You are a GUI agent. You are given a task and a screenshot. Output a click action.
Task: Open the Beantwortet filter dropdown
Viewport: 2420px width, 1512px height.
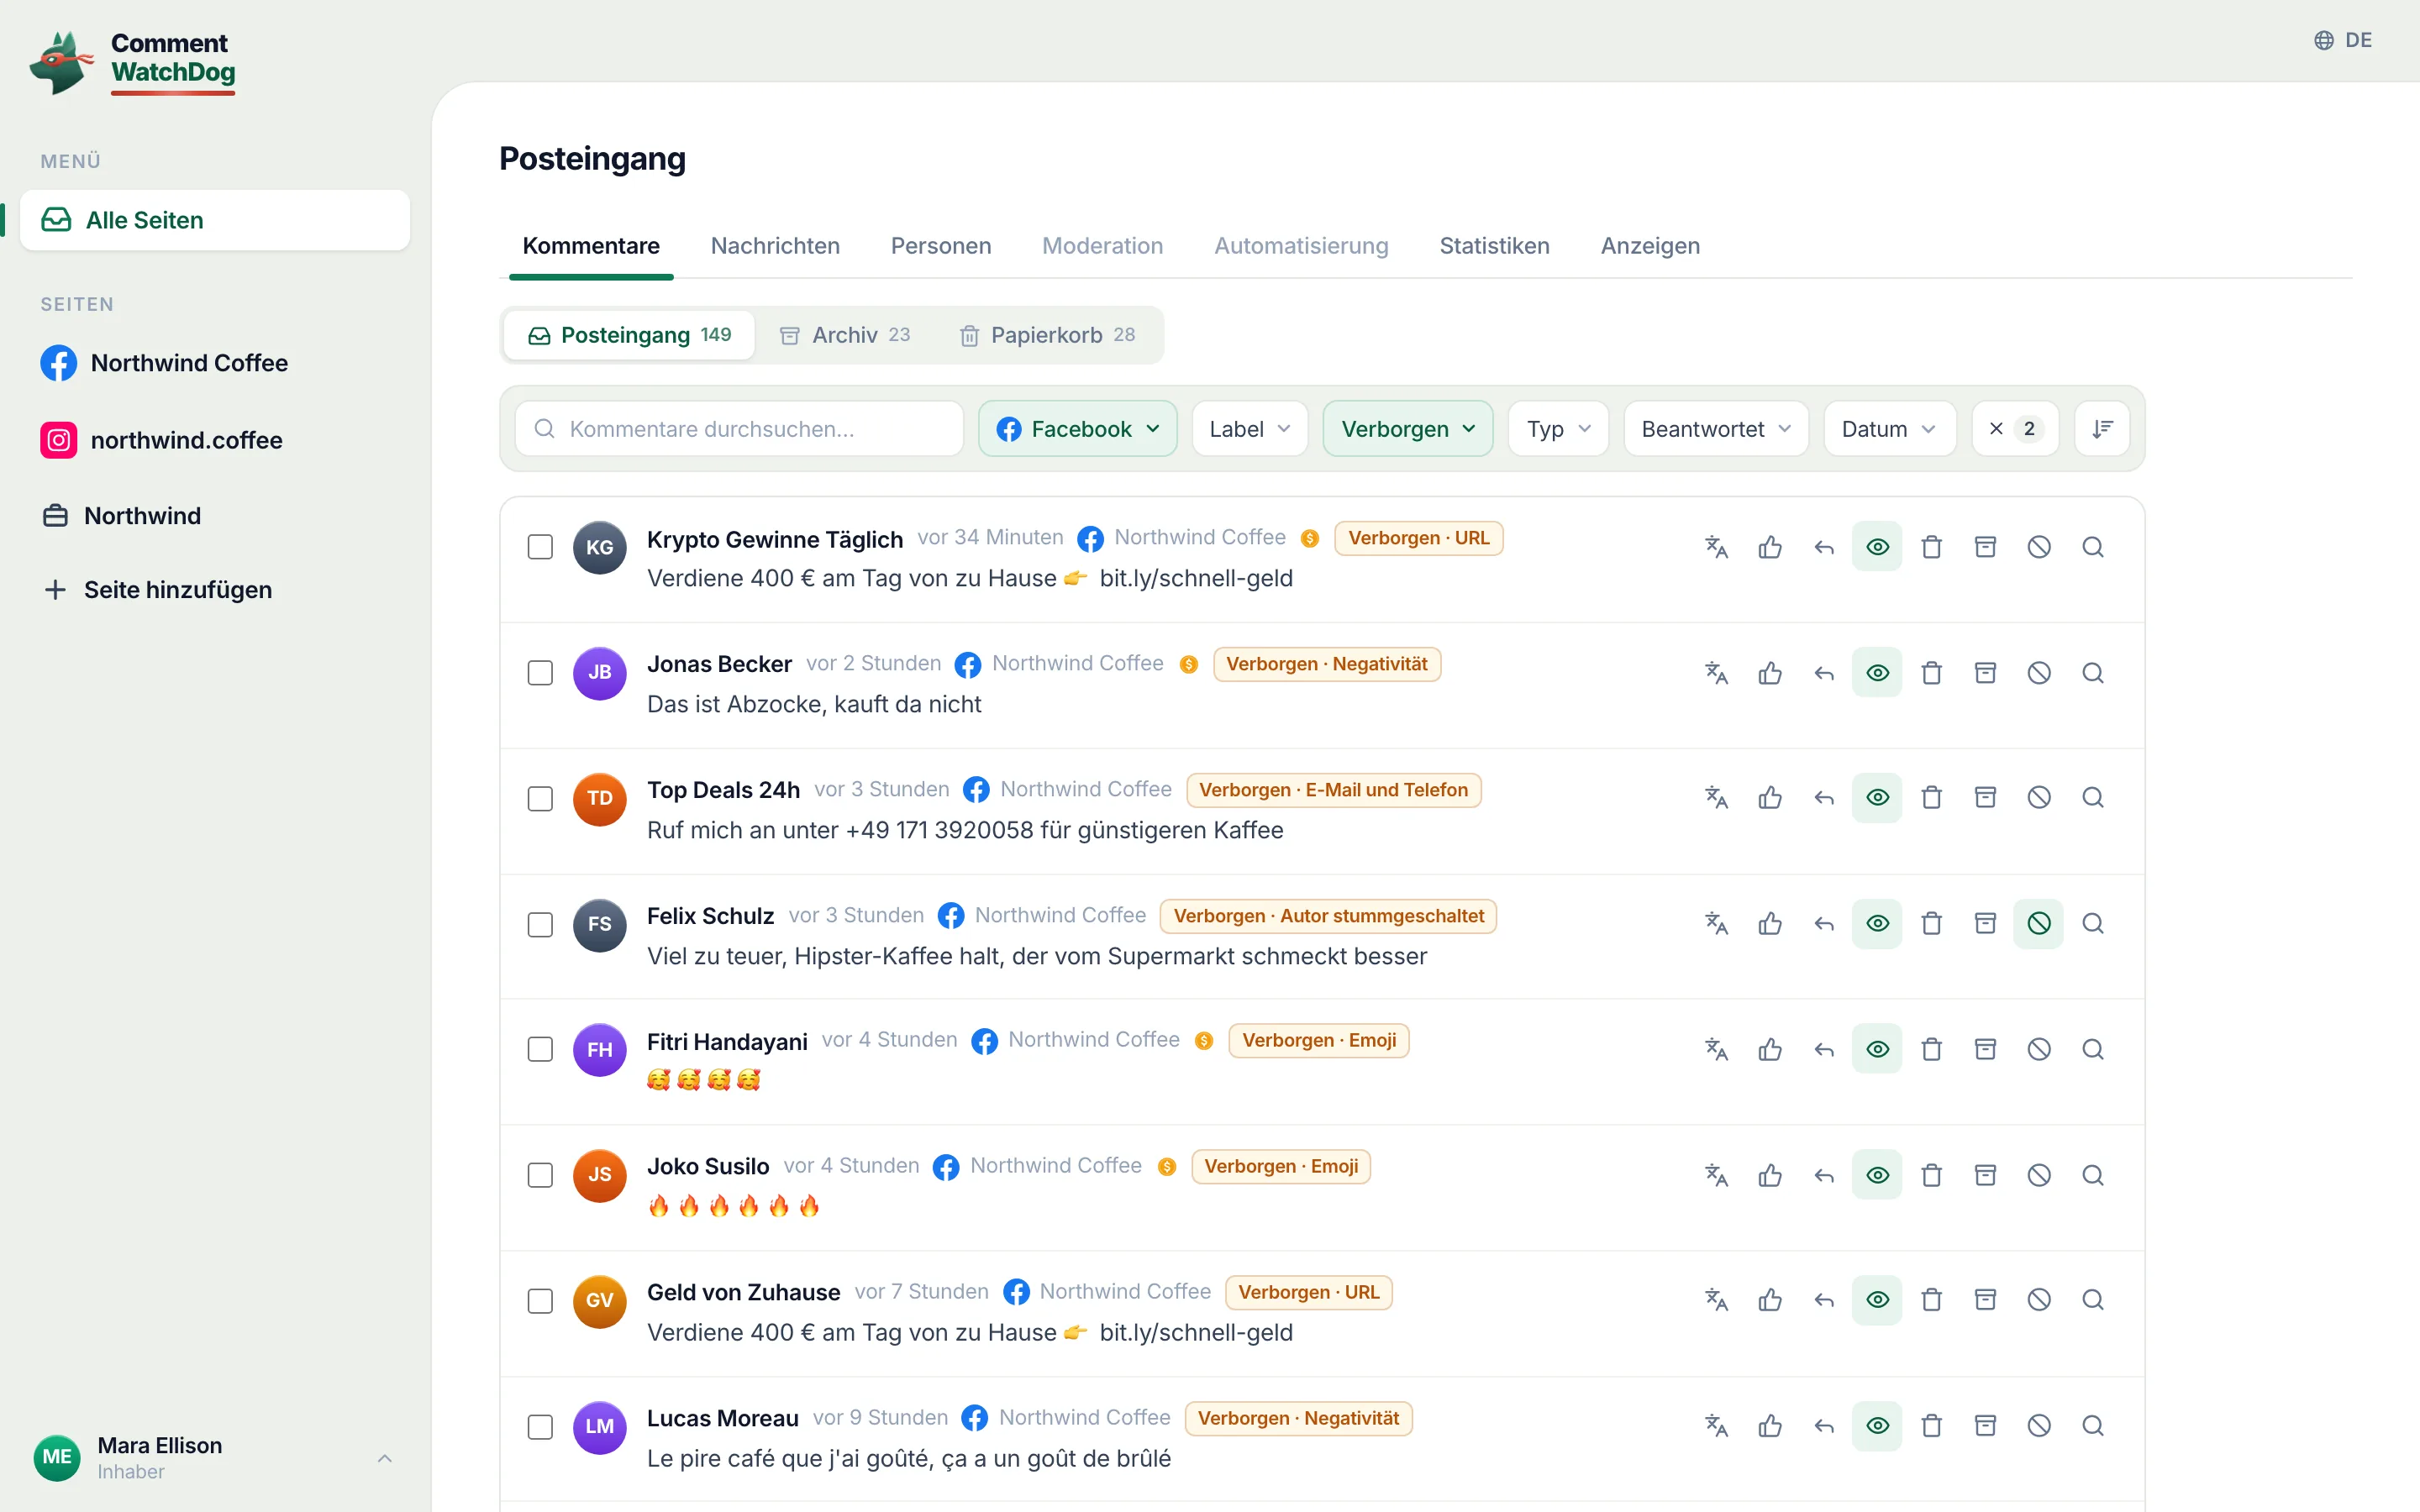pos(1716,429)
